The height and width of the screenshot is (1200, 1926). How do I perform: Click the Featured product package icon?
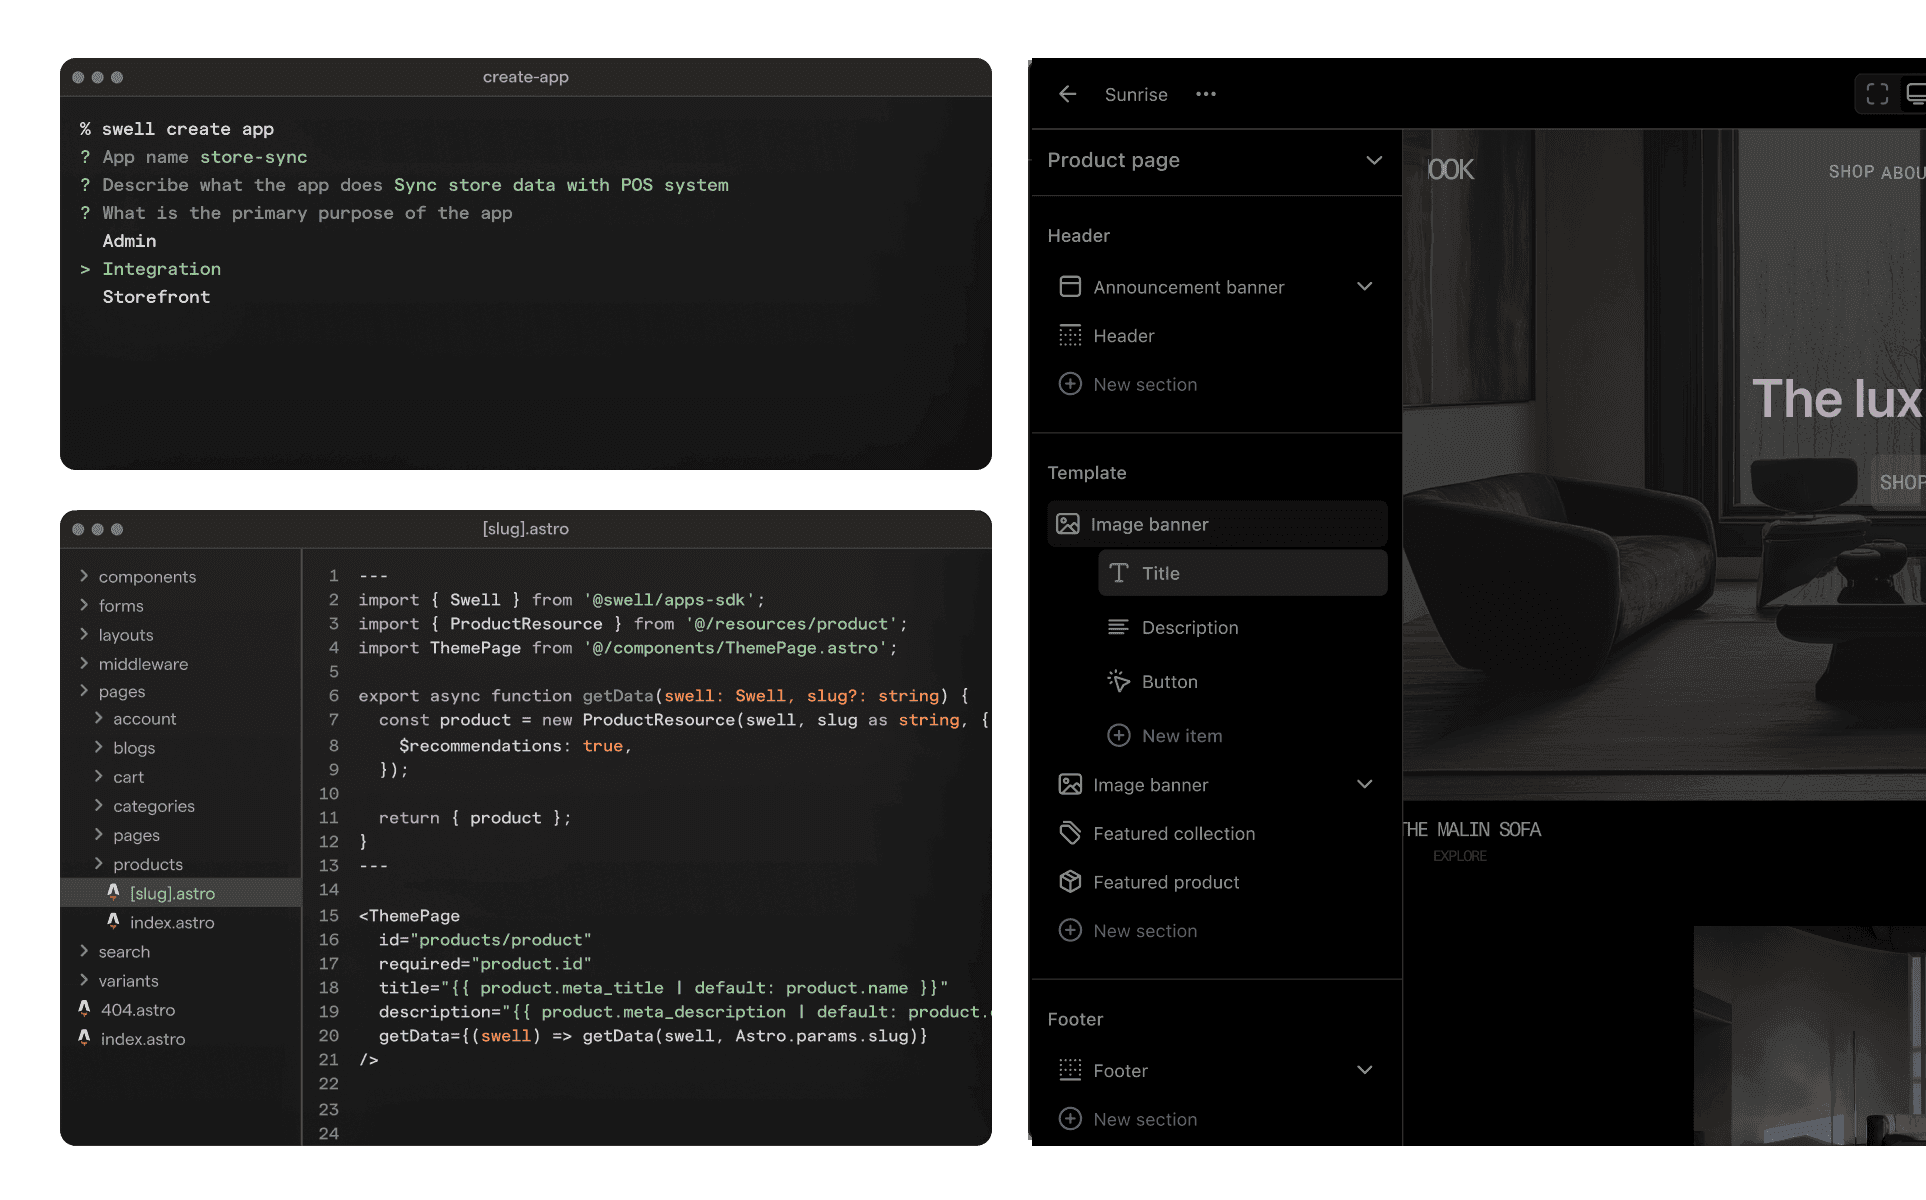click(x=1070, y=882)
